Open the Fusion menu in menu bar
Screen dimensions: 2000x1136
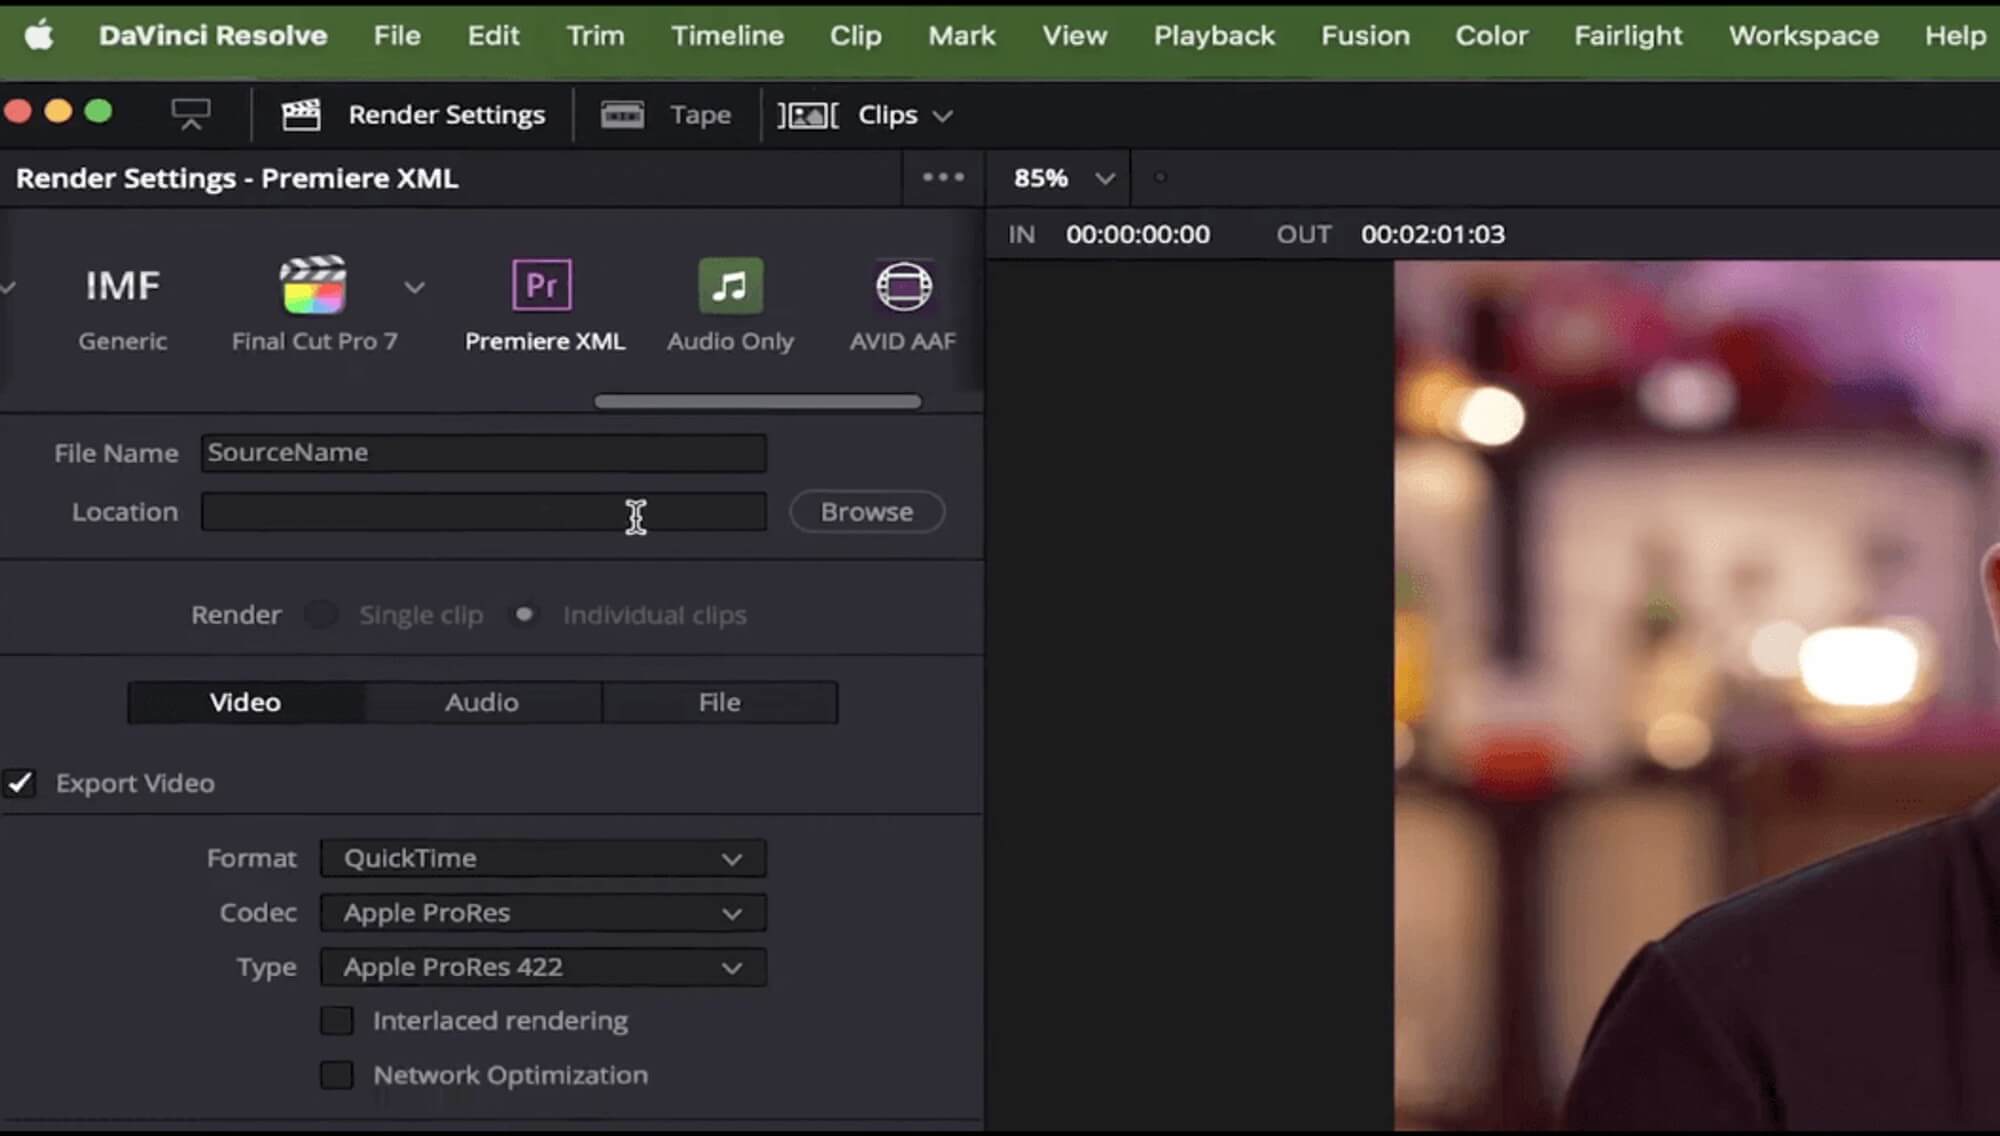pyautogui.click(x=1364, y=34)
